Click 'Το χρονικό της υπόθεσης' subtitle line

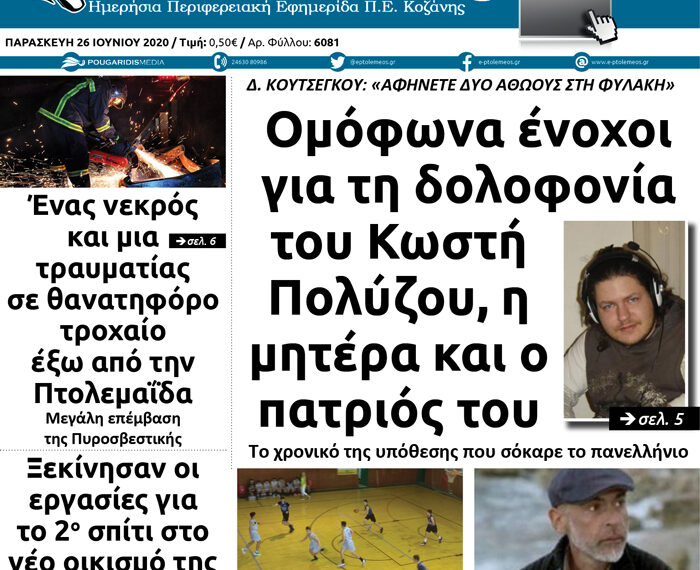click(x=468, y=452)
